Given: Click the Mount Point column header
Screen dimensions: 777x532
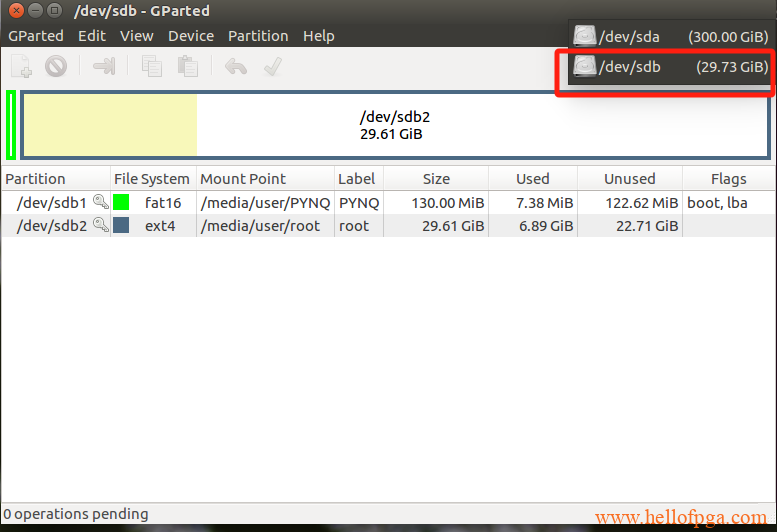Looking at the screenshot, I should click(x=265, y=178).
